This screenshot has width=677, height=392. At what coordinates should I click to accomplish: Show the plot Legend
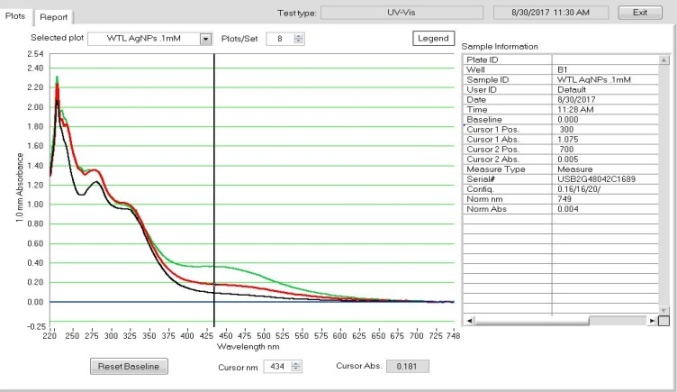pos(433,38)
